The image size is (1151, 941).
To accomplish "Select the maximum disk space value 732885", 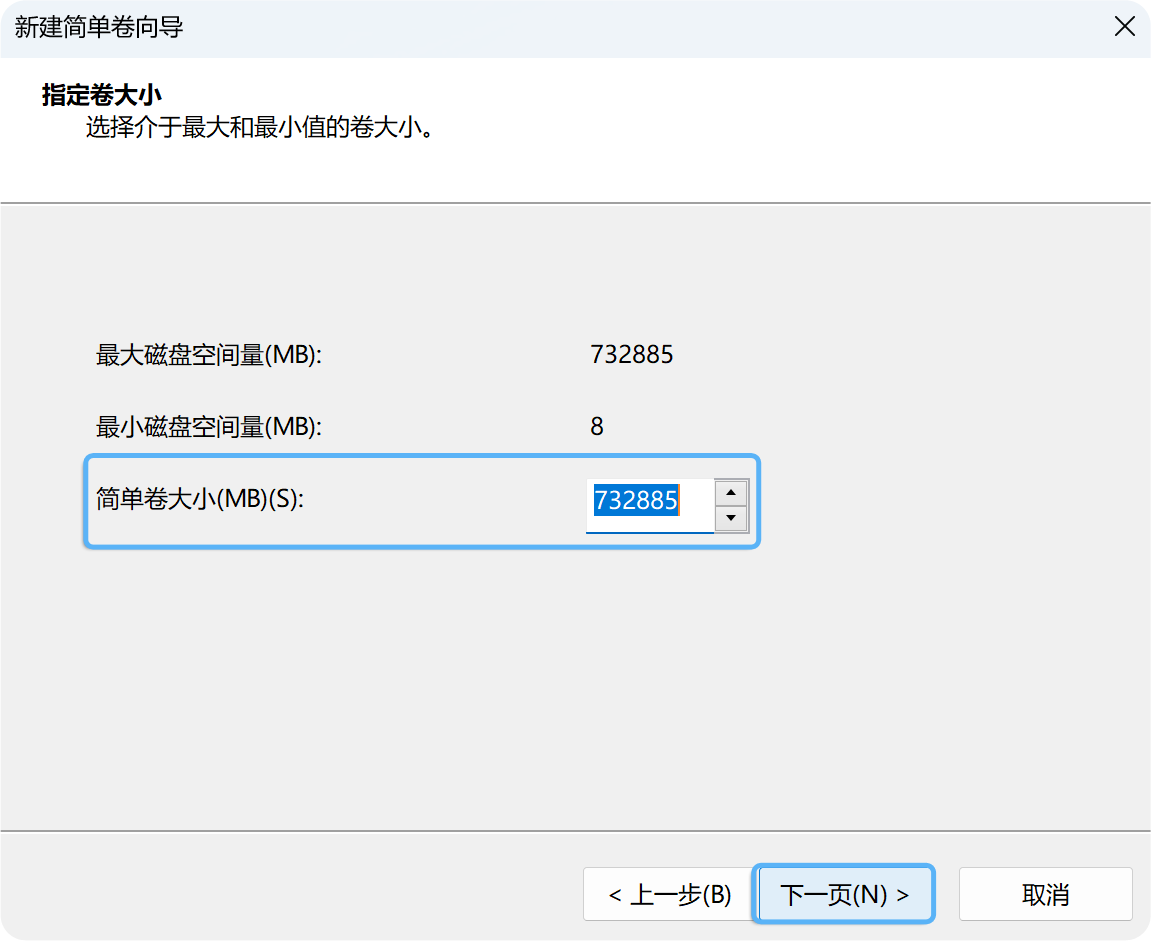I will [x=631, y=355].
